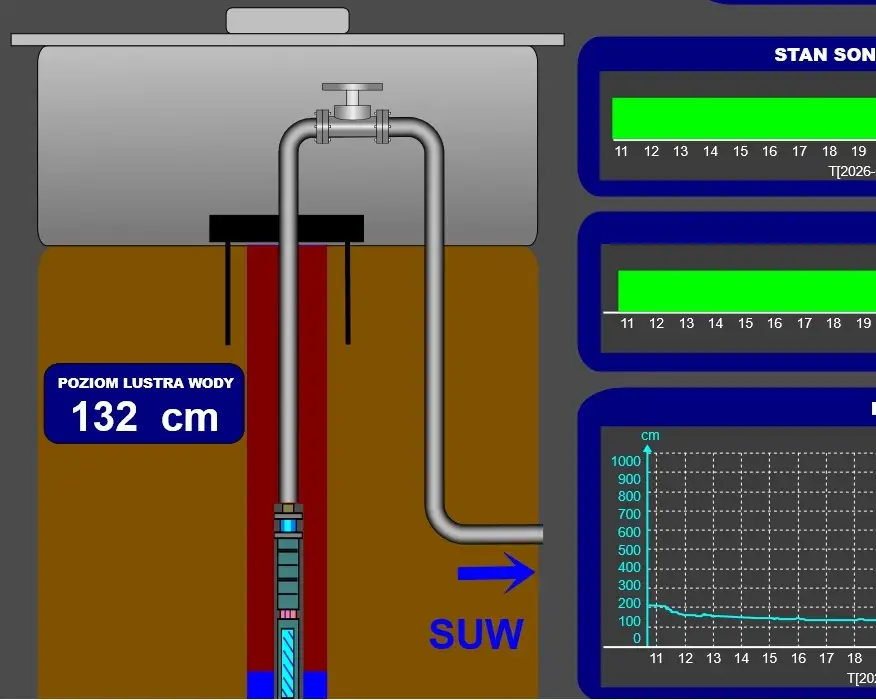Click hour 13 under the second status chart
876x700 pixels.
[686, 323]
